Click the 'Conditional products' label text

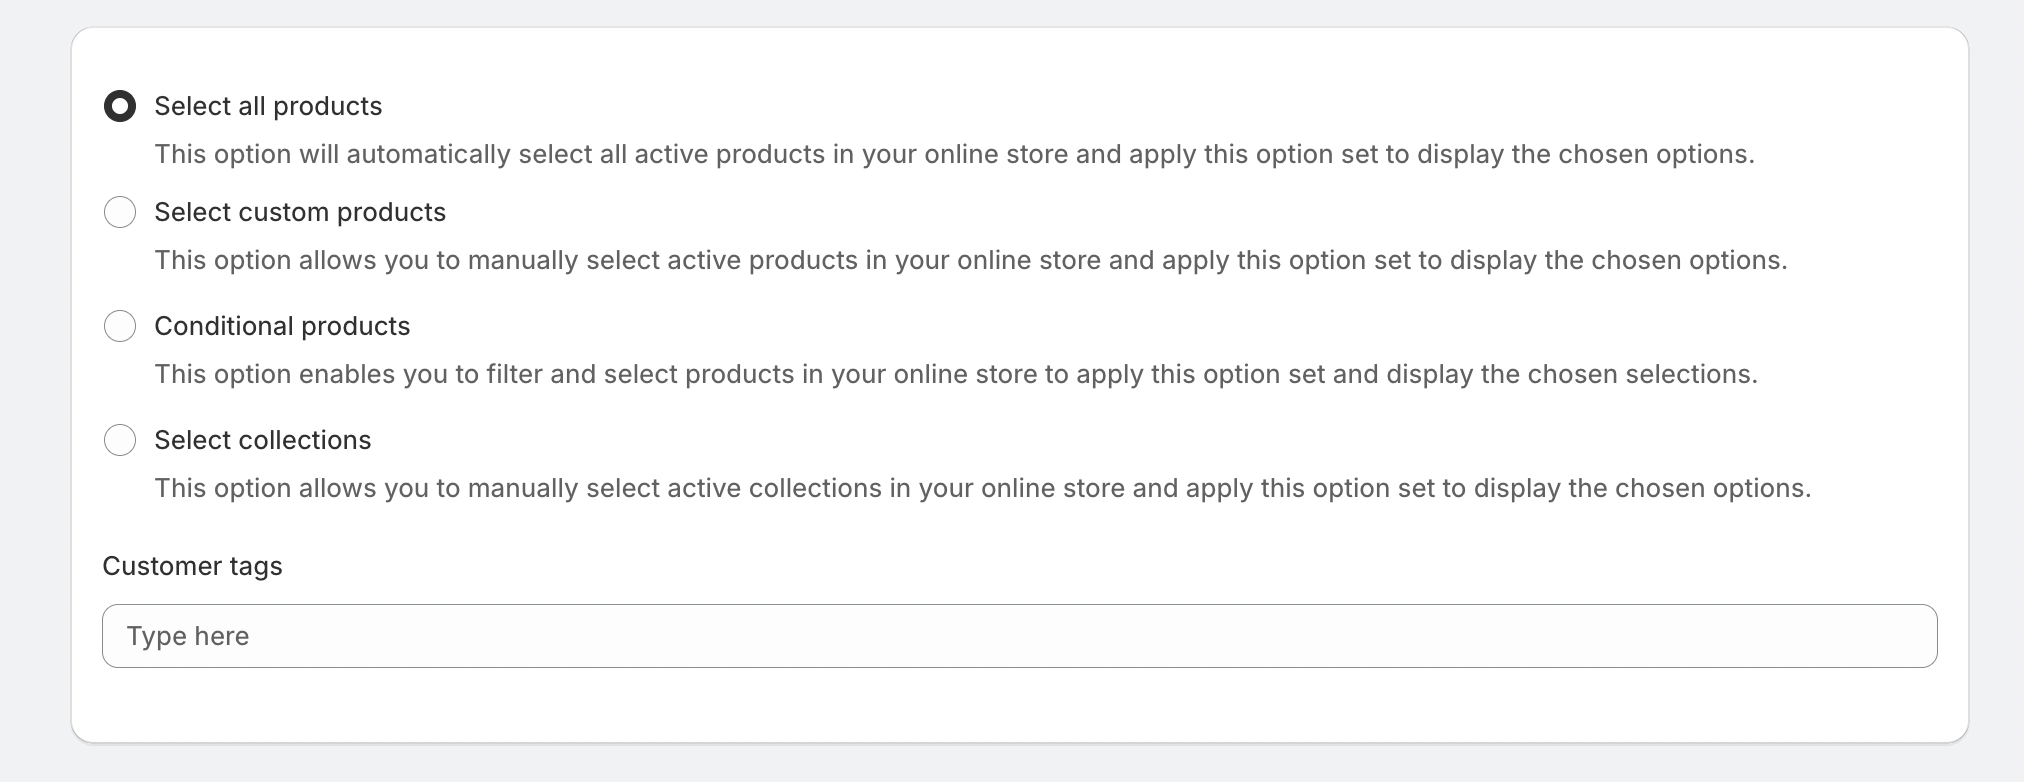[x=282, y=326]
